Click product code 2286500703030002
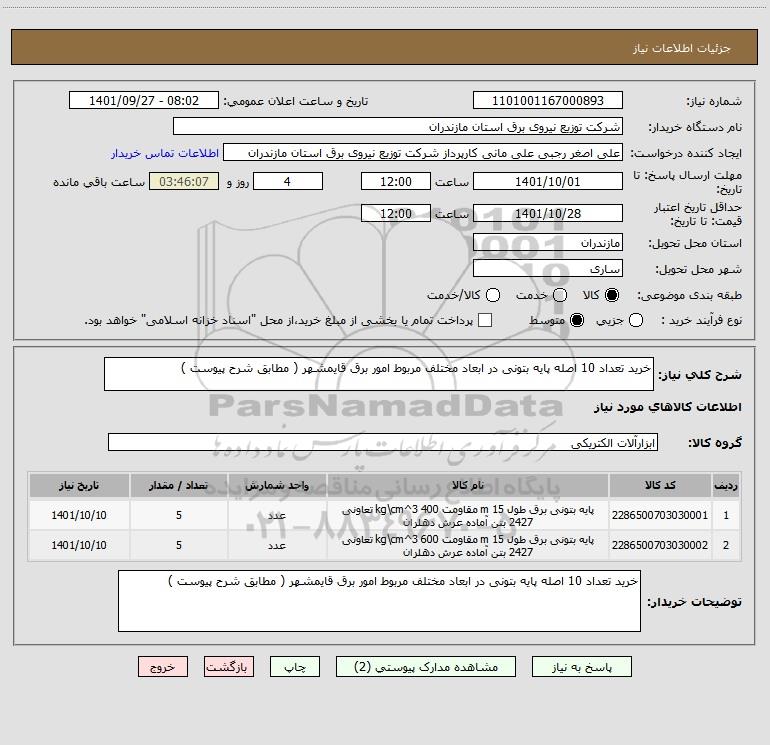Image resolution: width=770 pixels, height=745 pixels. point(660,545)
